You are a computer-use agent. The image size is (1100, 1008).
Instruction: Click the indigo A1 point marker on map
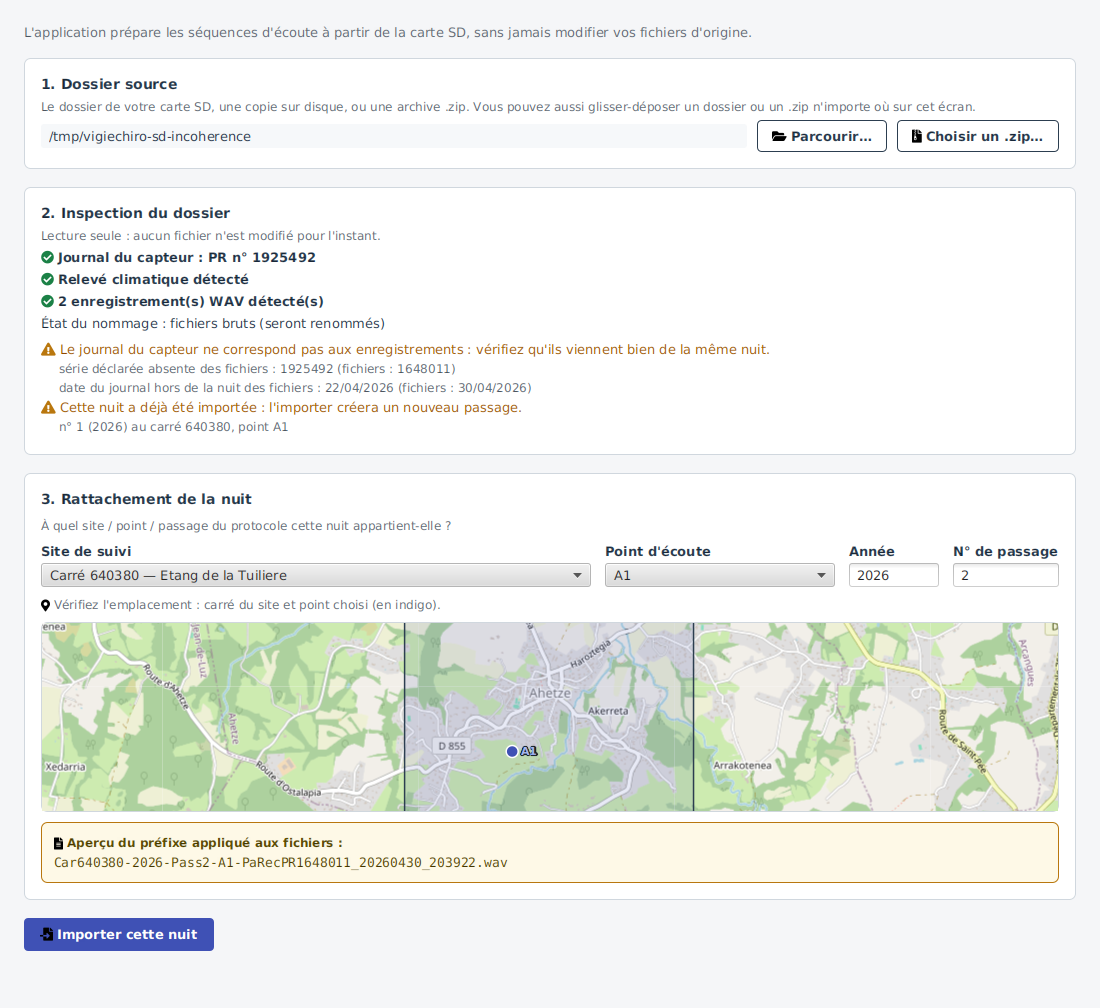click(x=512, y=751)
